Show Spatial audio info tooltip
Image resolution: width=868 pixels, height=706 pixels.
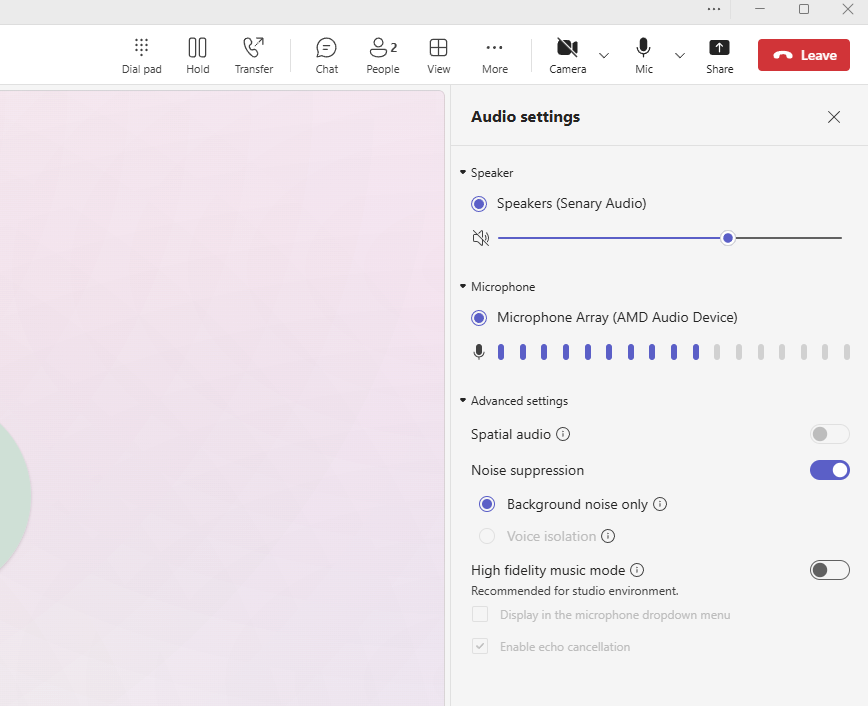(562, 434)
